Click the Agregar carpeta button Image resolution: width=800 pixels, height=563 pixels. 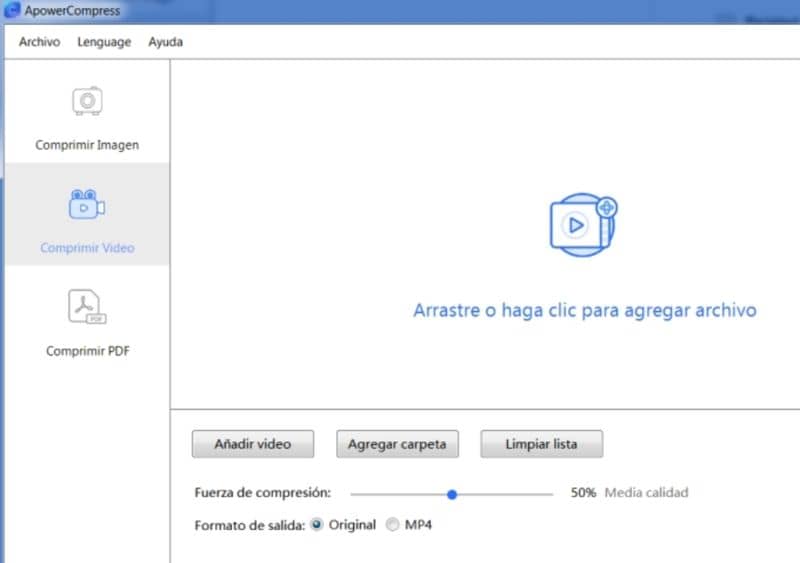[x=397, y=444]
